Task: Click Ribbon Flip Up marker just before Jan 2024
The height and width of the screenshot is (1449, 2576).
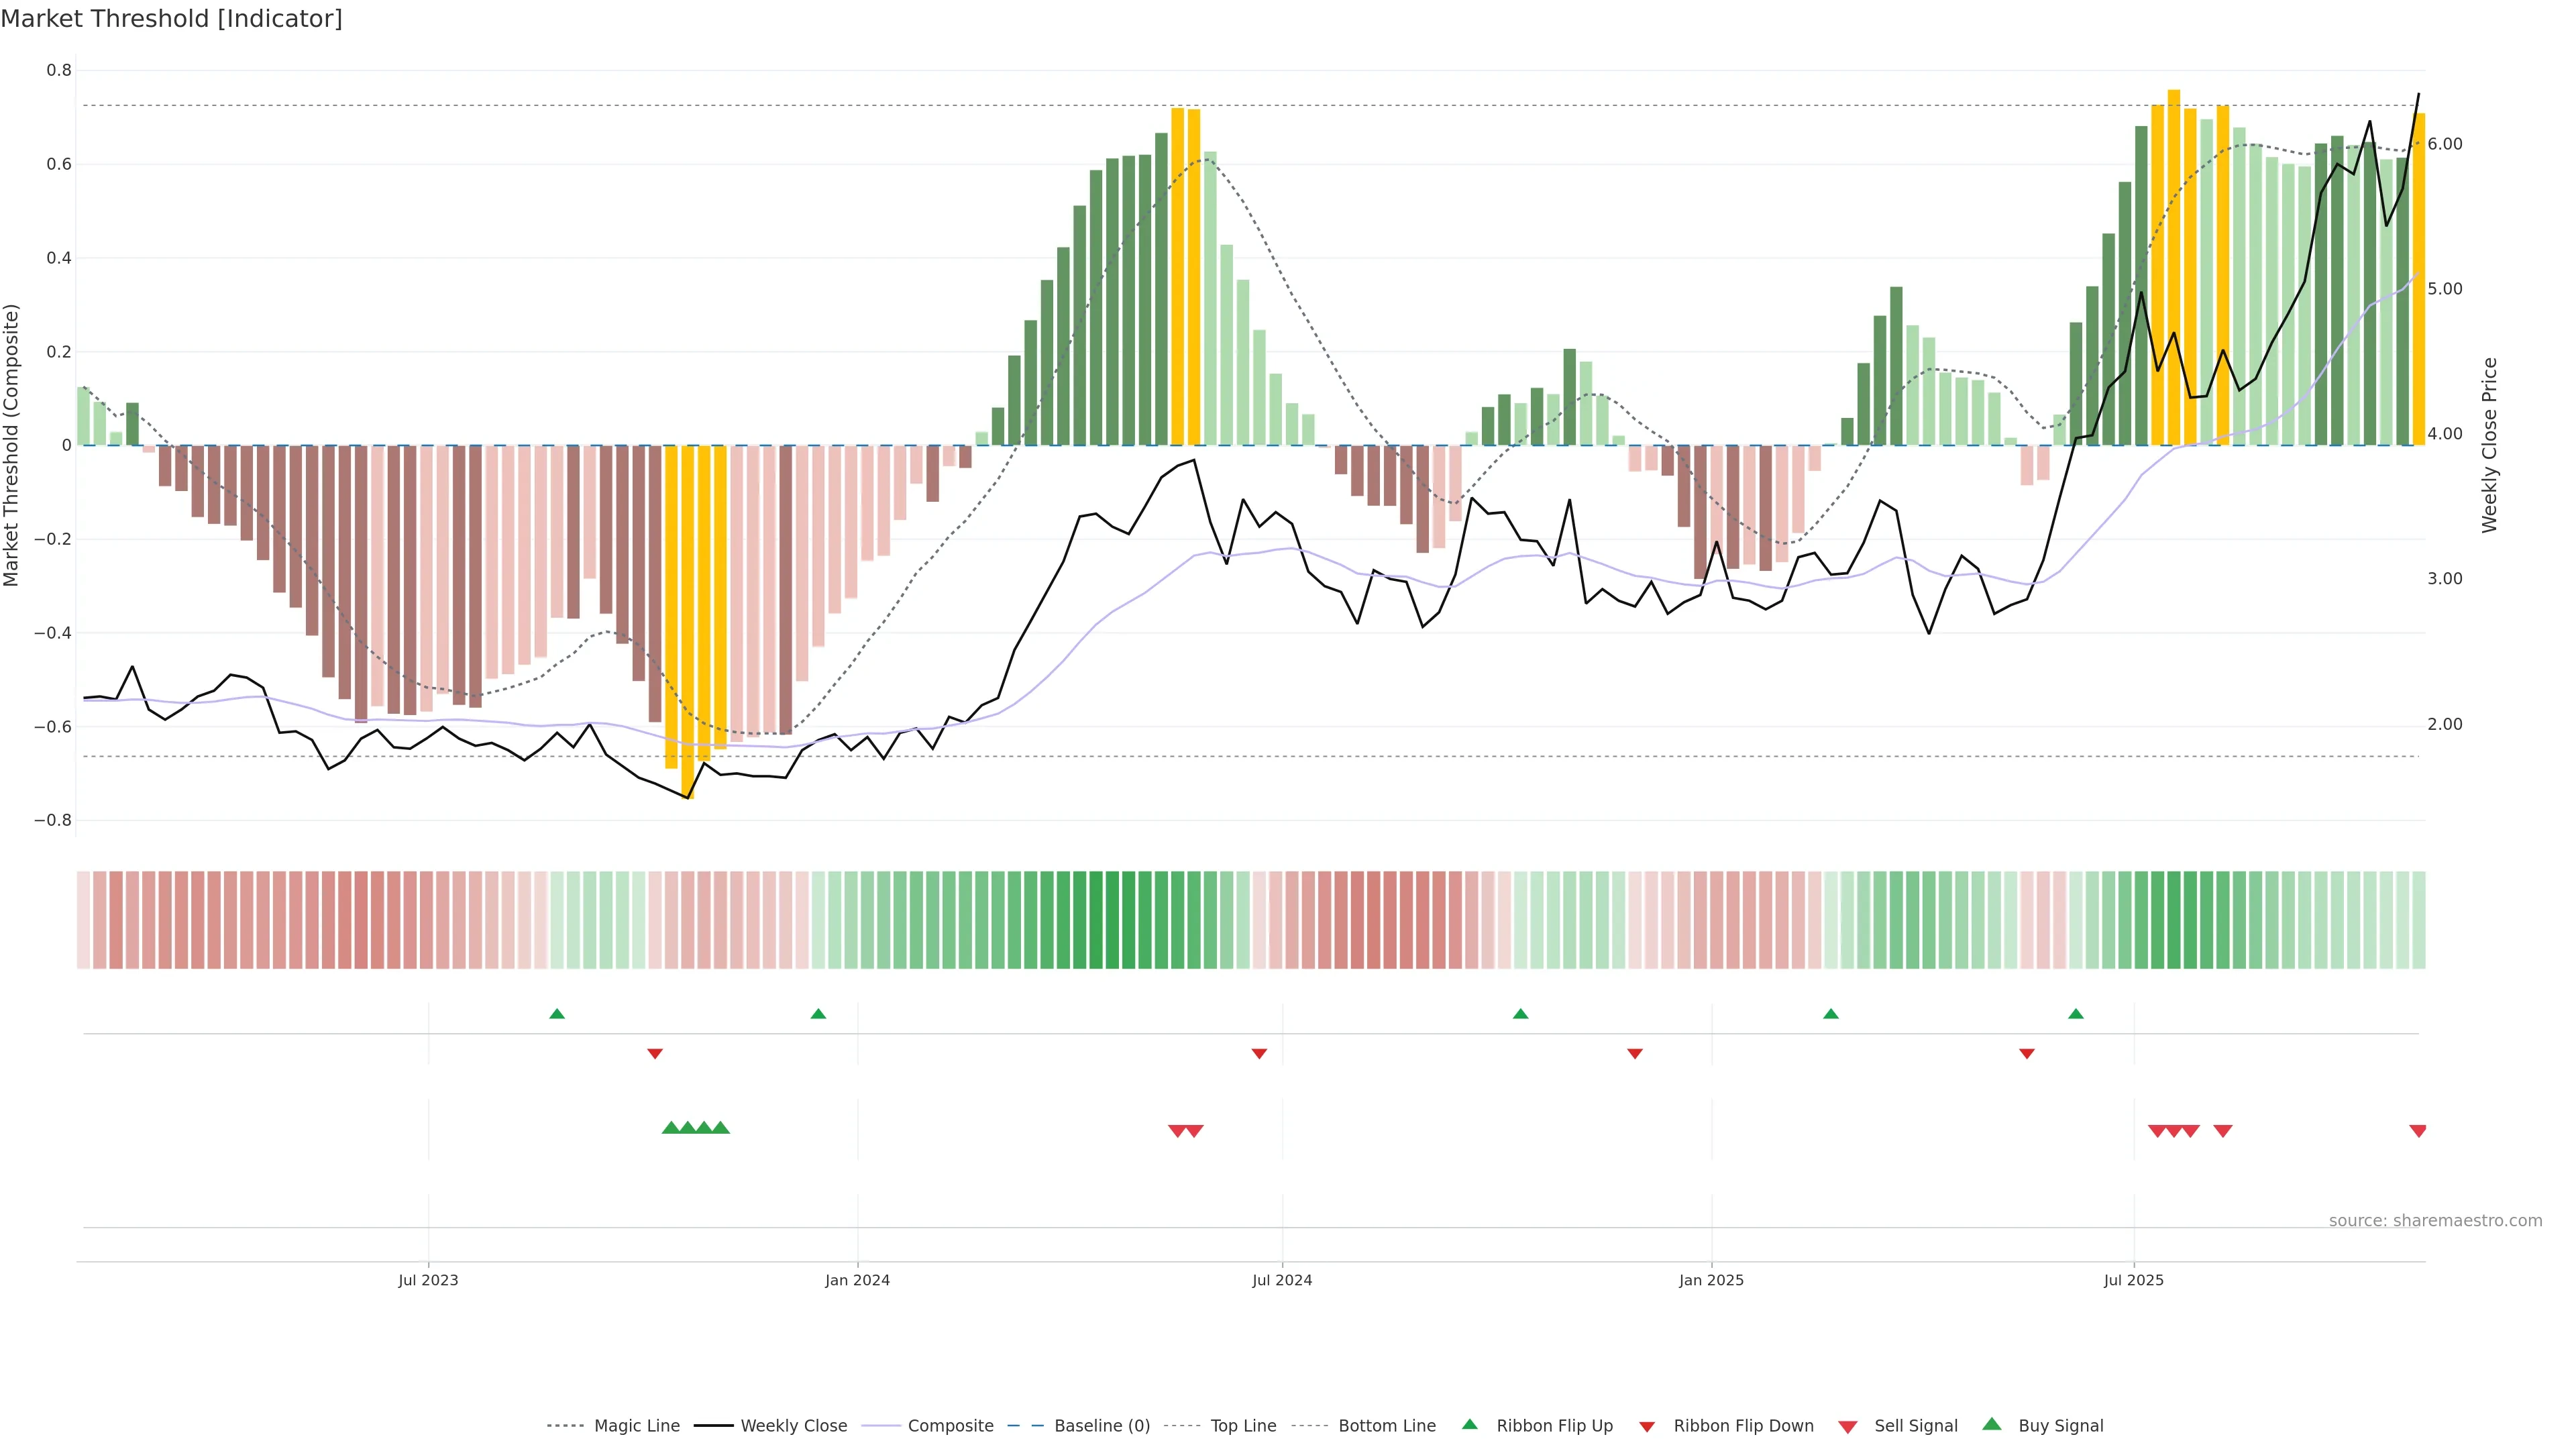Action: click(x=818, y=1014)
